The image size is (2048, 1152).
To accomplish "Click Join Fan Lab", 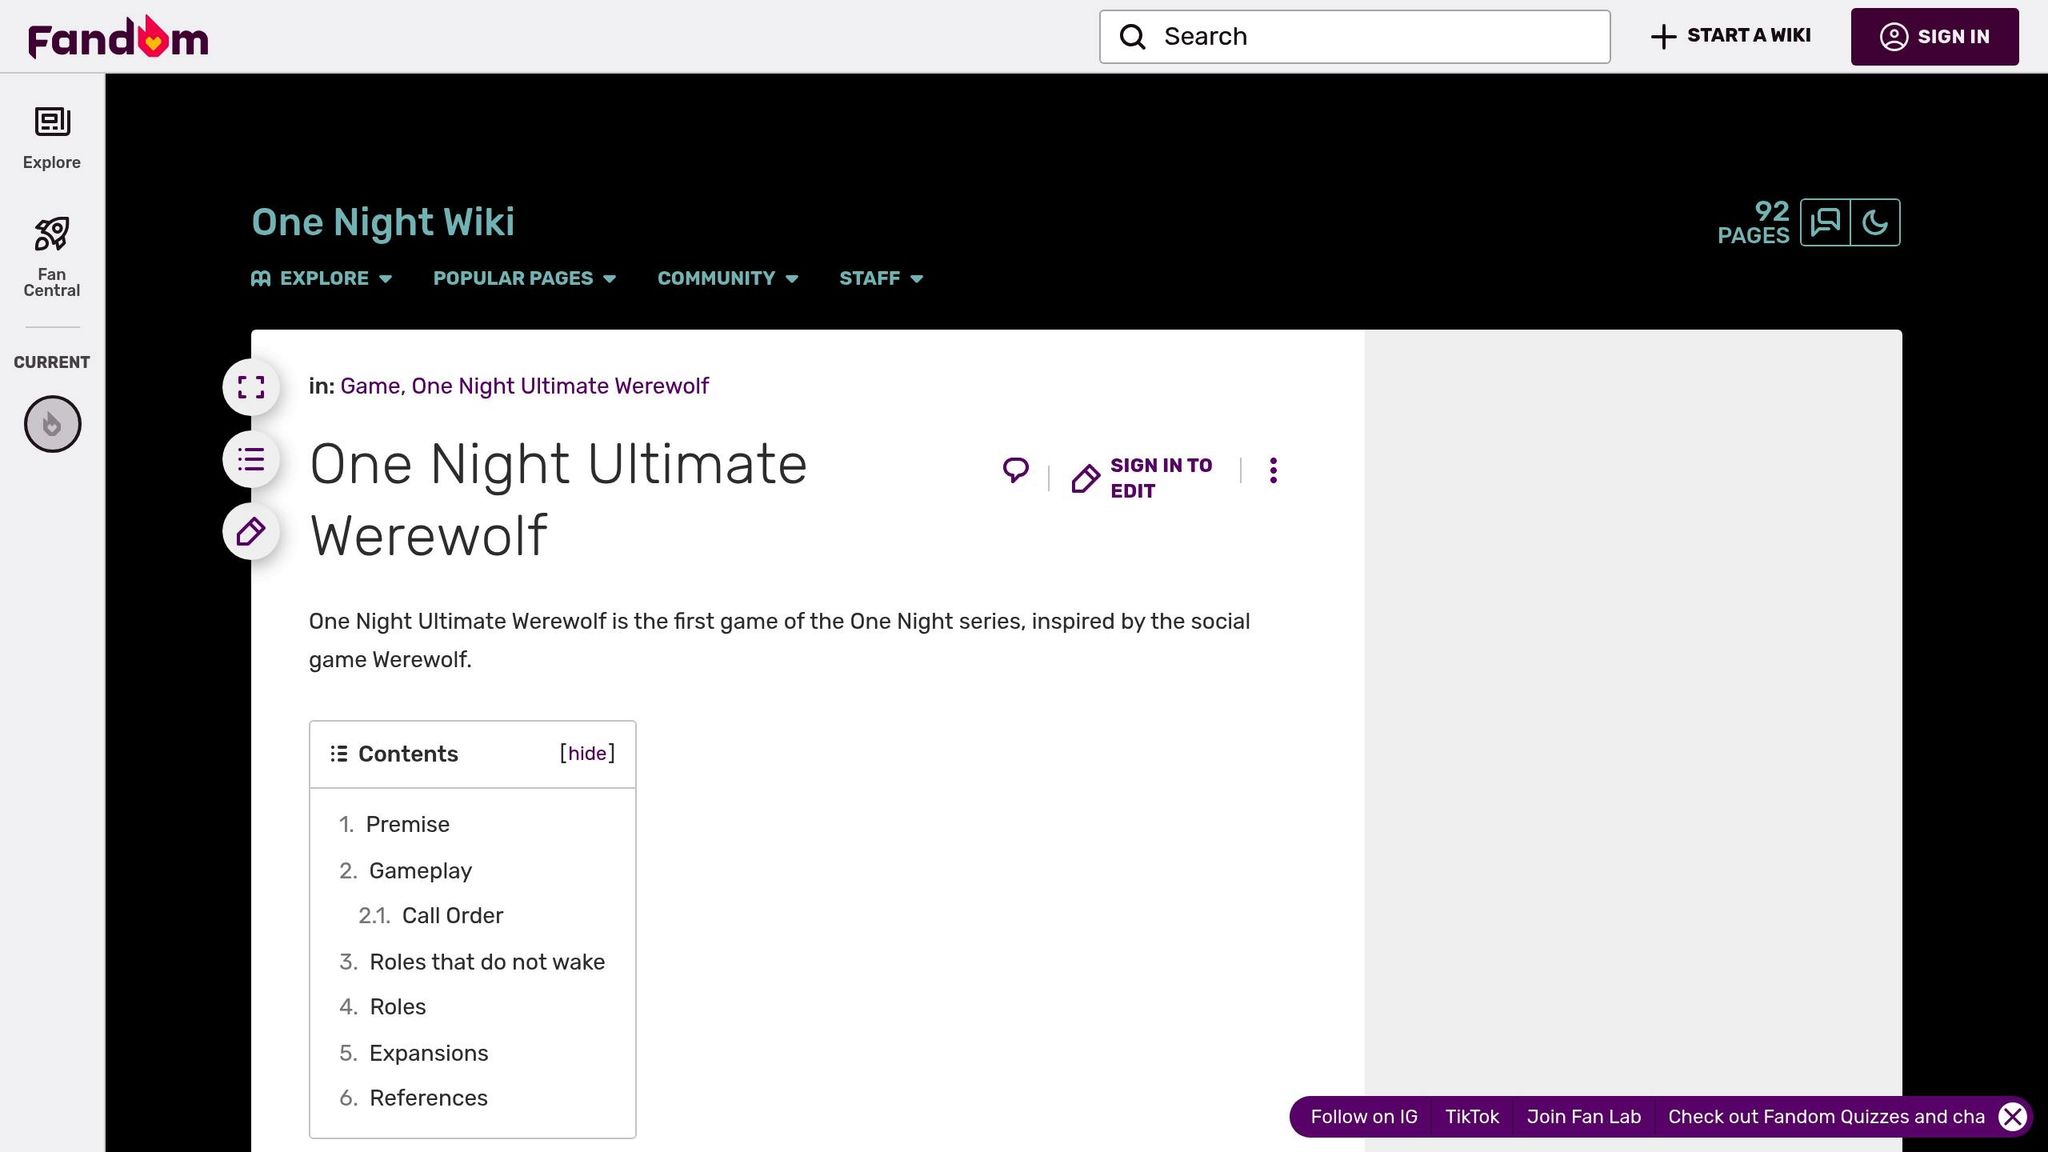I will (x=1584, y=1116).
